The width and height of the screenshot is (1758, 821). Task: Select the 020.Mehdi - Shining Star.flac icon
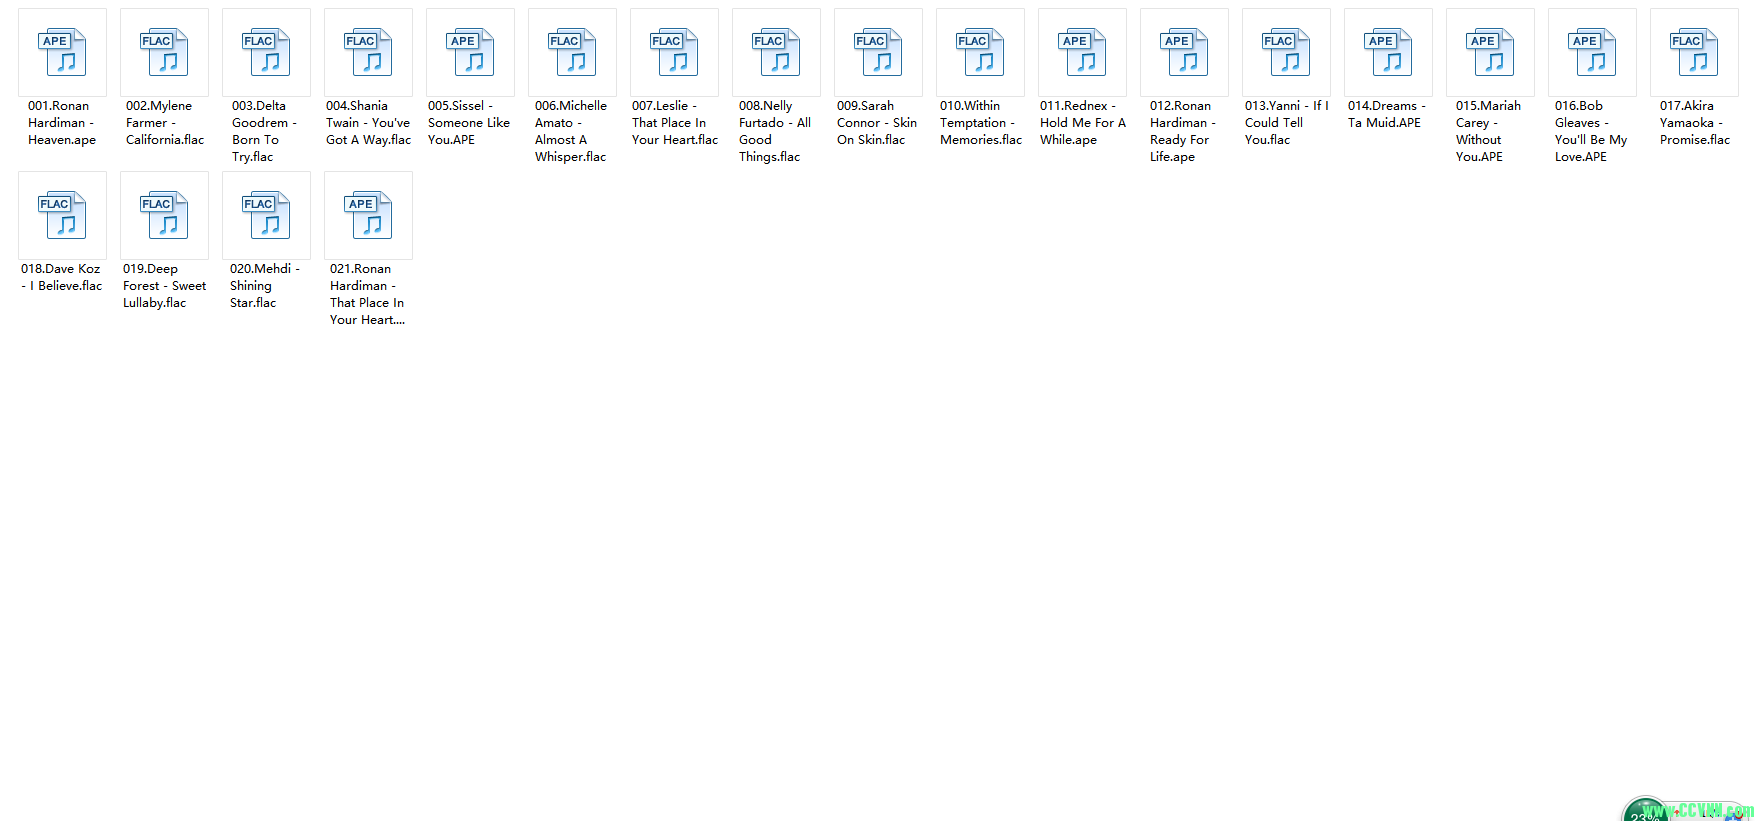266,215
